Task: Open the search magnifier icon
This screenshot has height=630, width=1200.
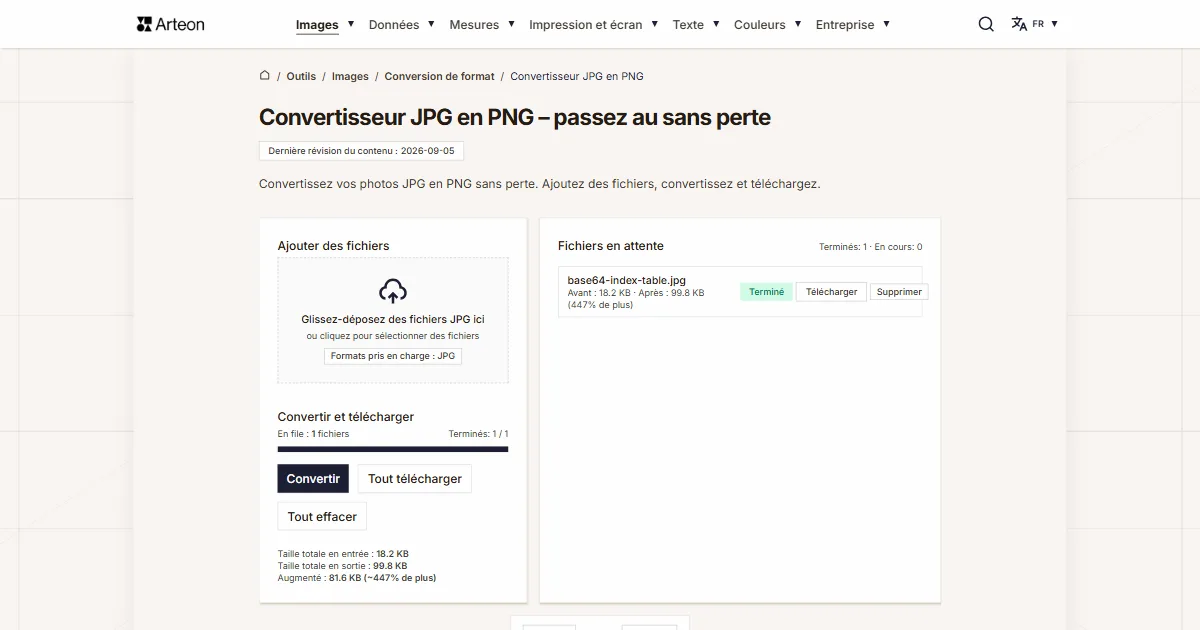Action: pos(986,24)
